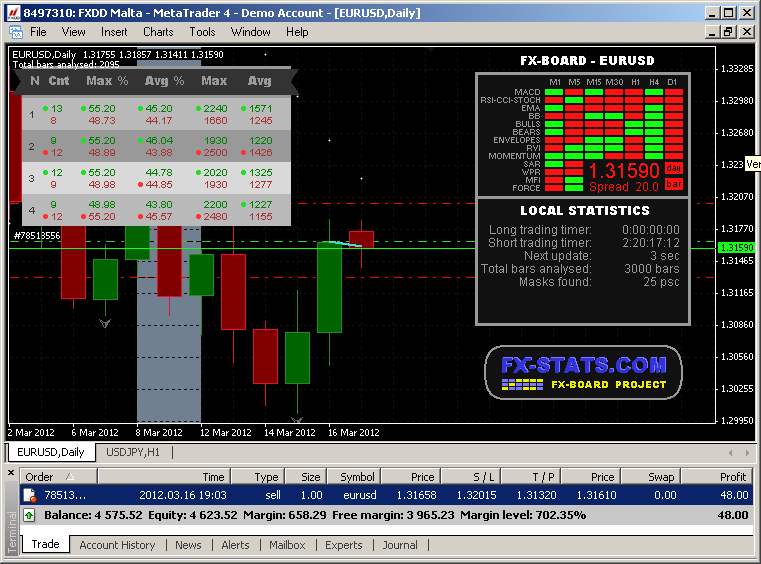
Task: Click the Balance and Equity summary line
Action: [386, 515]
